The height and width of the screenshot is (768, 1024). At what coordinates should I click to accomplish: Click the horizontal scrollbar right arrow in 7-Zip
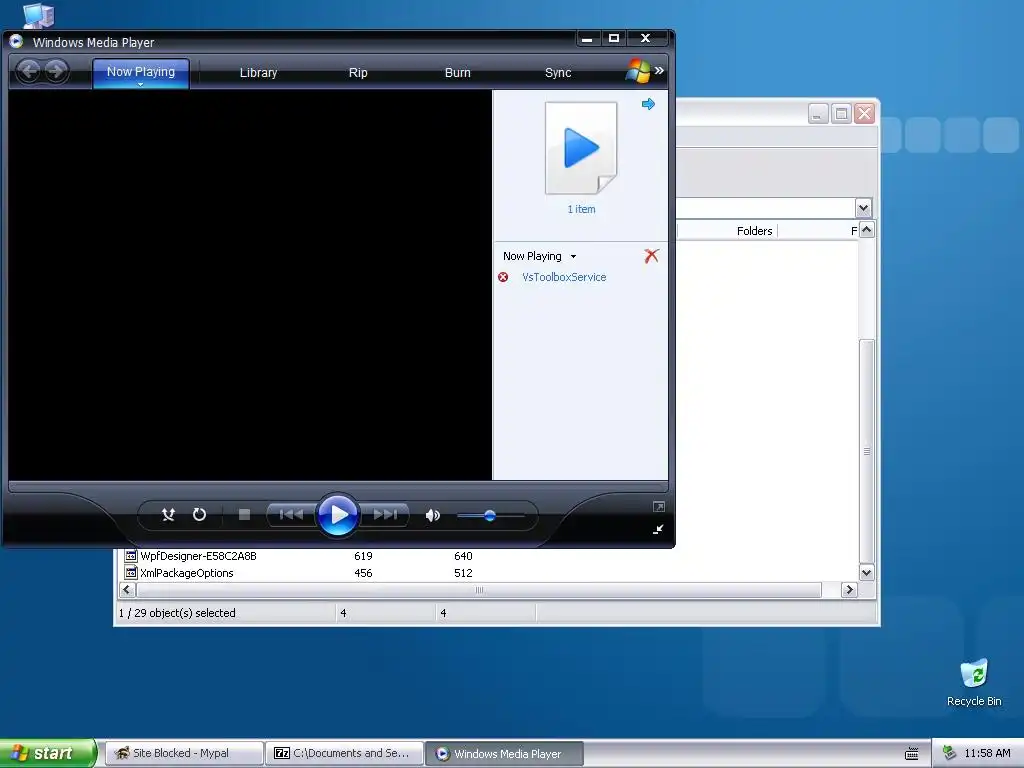(x=849, y=590)
